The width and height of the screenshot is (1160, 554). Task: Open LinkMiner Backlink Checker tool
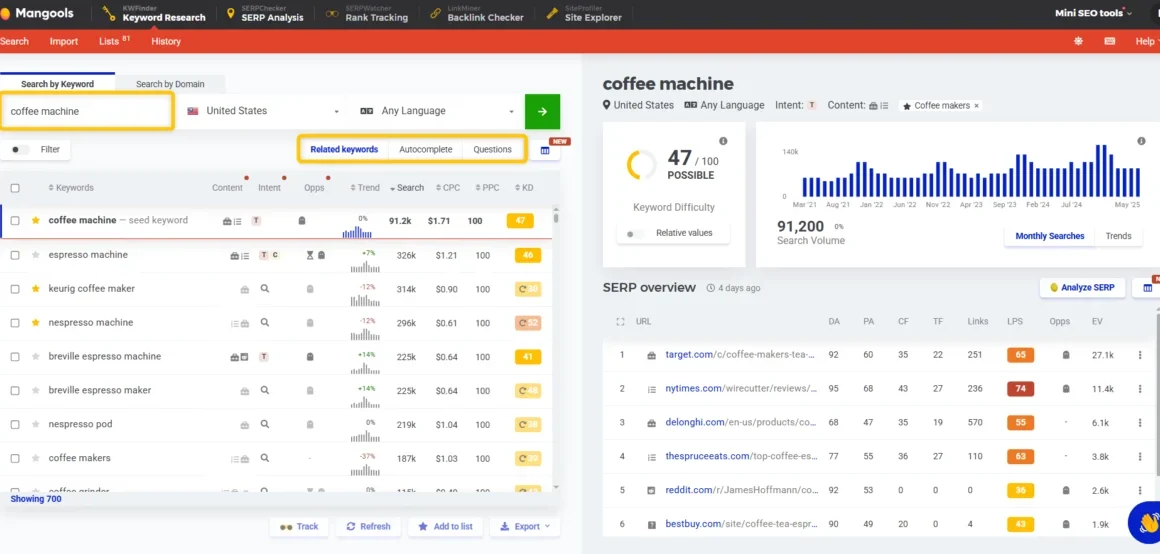(476, 14)
